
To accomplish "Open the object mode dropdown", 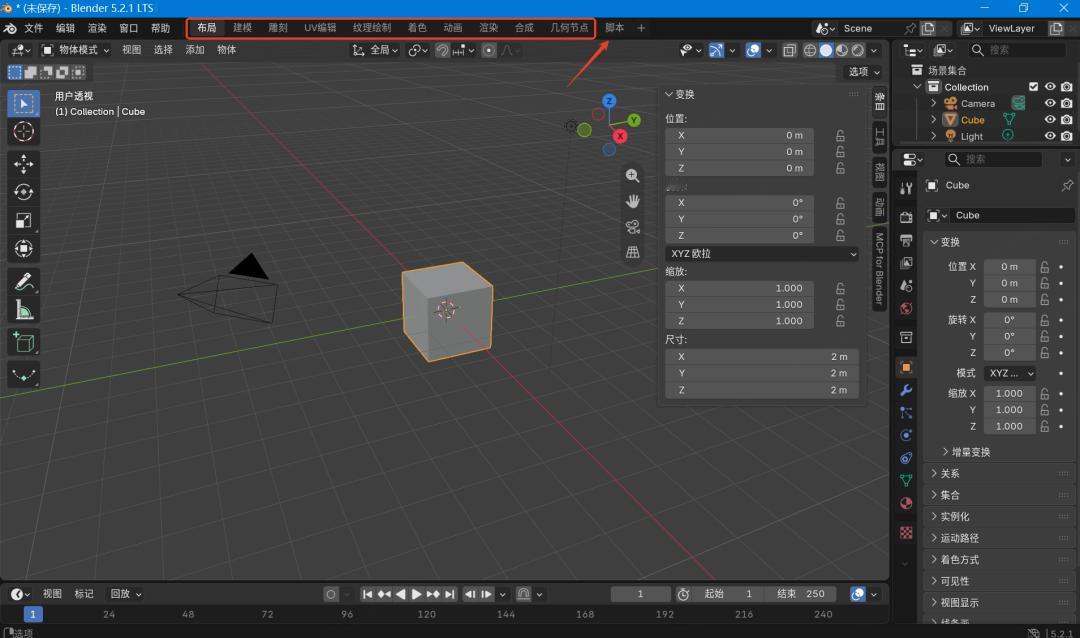I will click(x=76, y=50).
